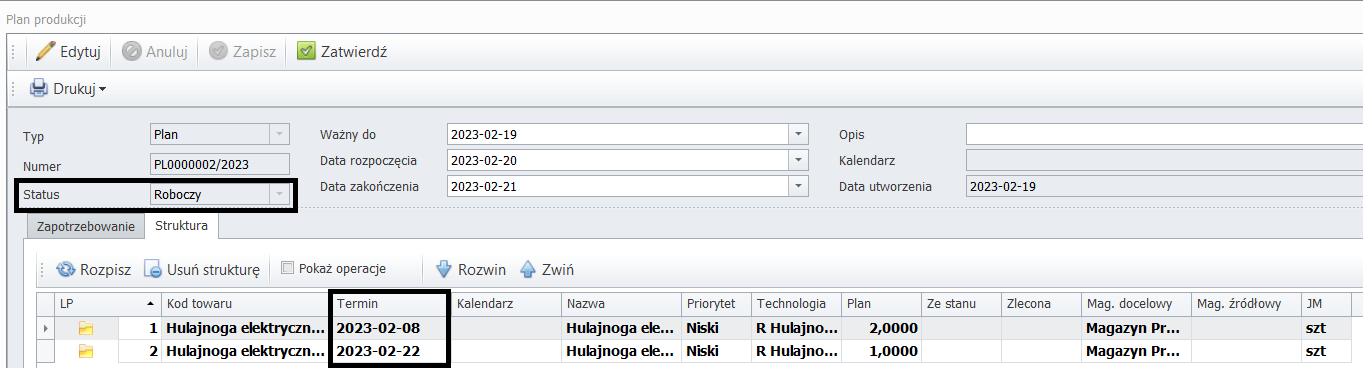Click the Zlecona column header
The width and height of the screenshot is (1363, 368).
pos(1040,303)
